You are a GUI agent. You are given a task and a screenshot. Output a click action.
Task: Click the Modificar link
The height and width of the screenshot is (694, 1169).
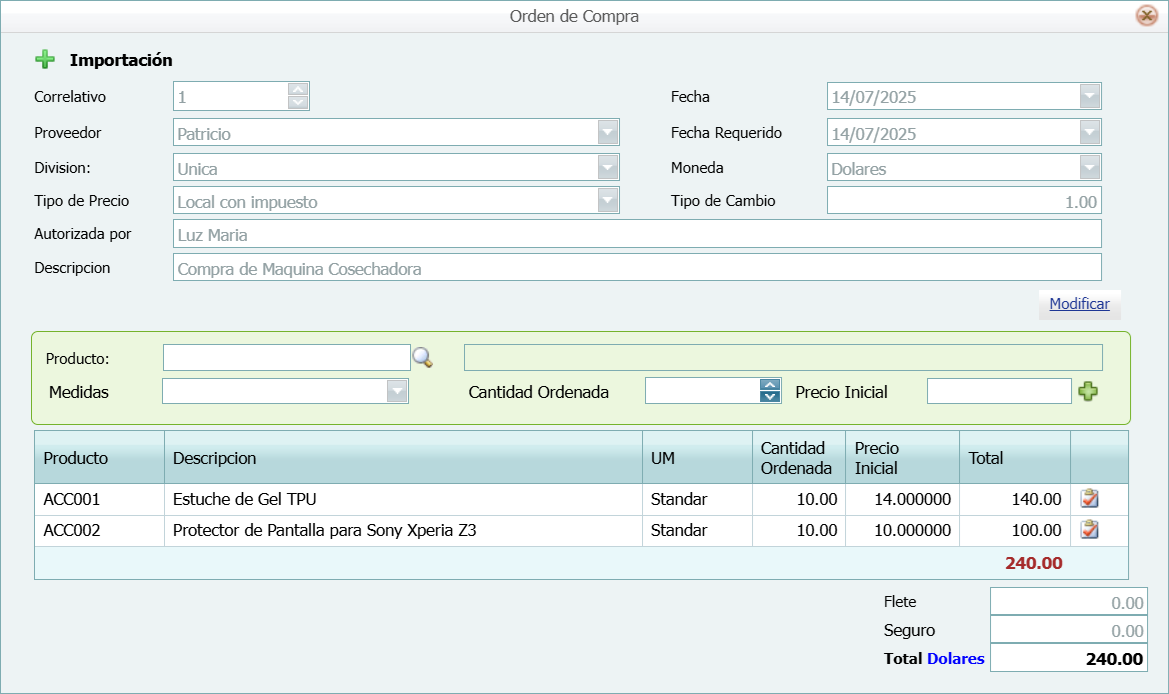[1079, 304]
